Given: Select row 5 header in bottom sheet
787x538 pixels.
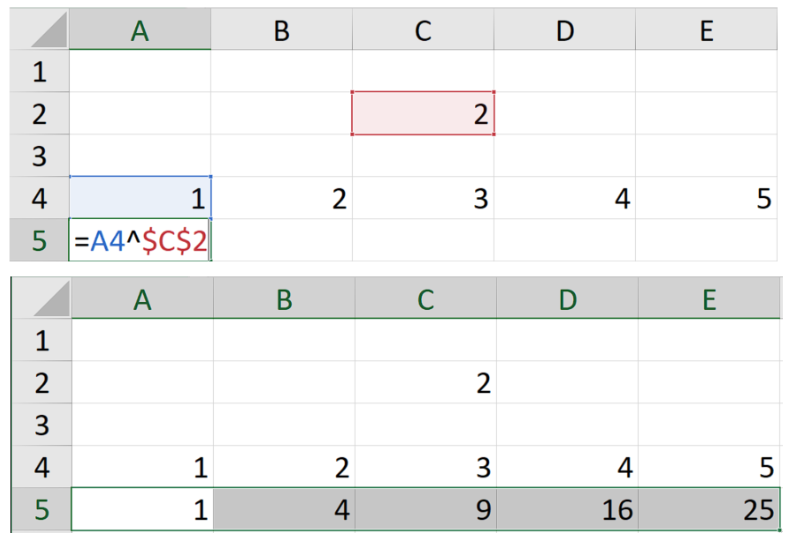Looking at the screenshot, I should pos(41,509).
